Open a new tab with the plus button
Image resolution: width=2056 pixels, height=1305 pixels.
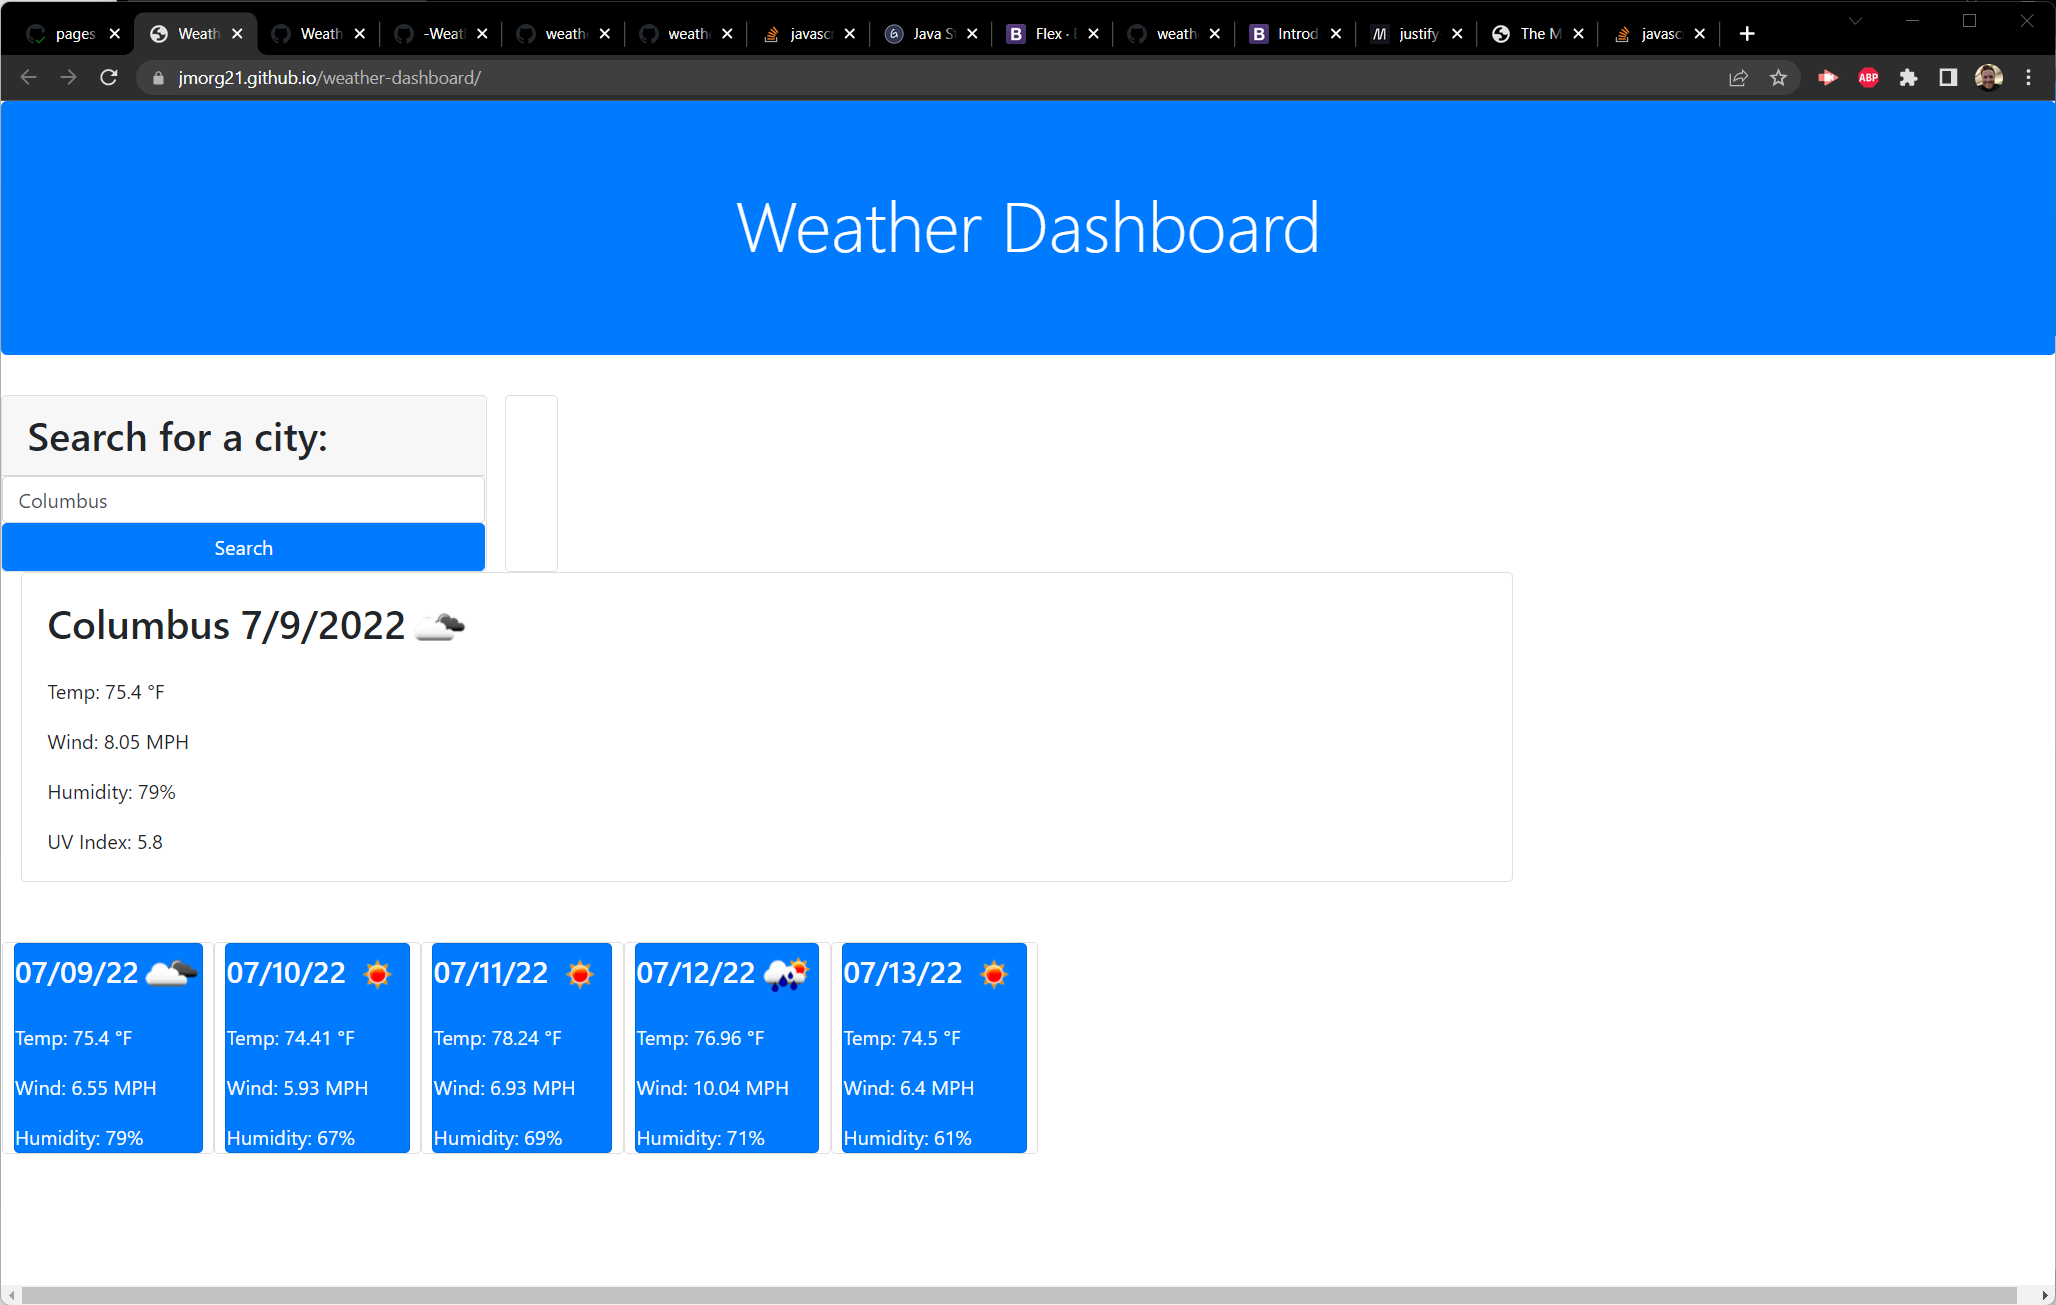click(1745, 33)
